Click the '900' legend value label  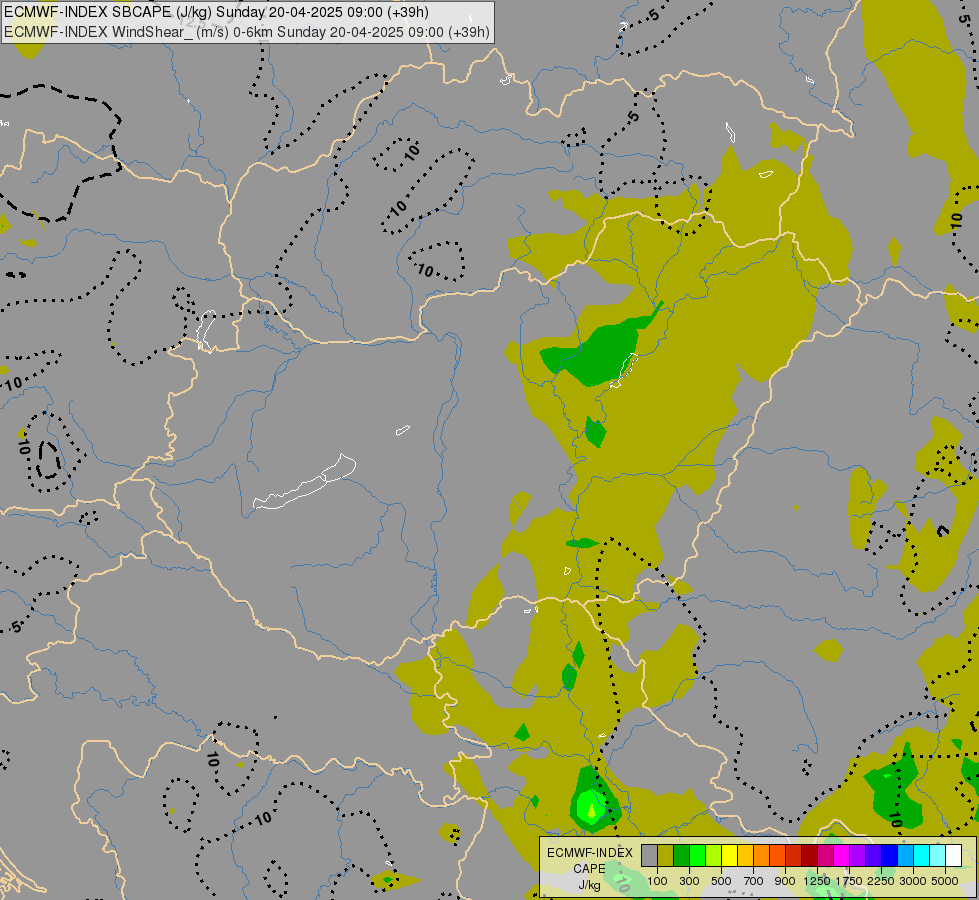pos(785,881)
